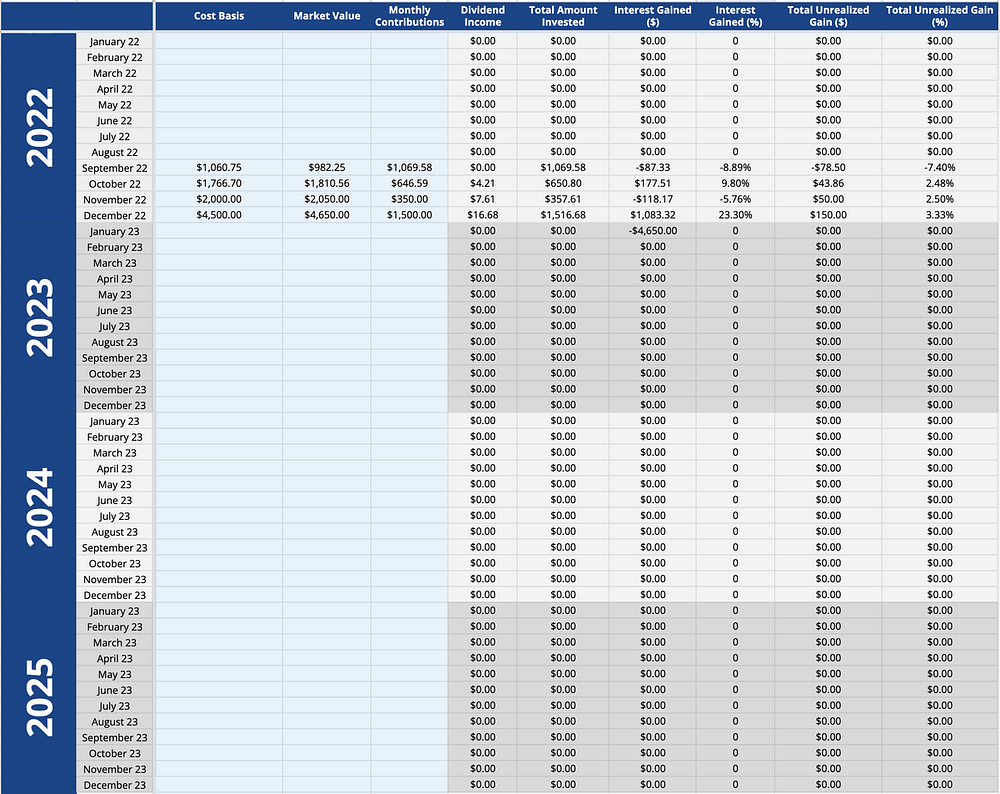The width and height of the screenshot is (1000, 794).
Task: Select the -7.40% unrealized gain cell
Action: coord(939,168)
